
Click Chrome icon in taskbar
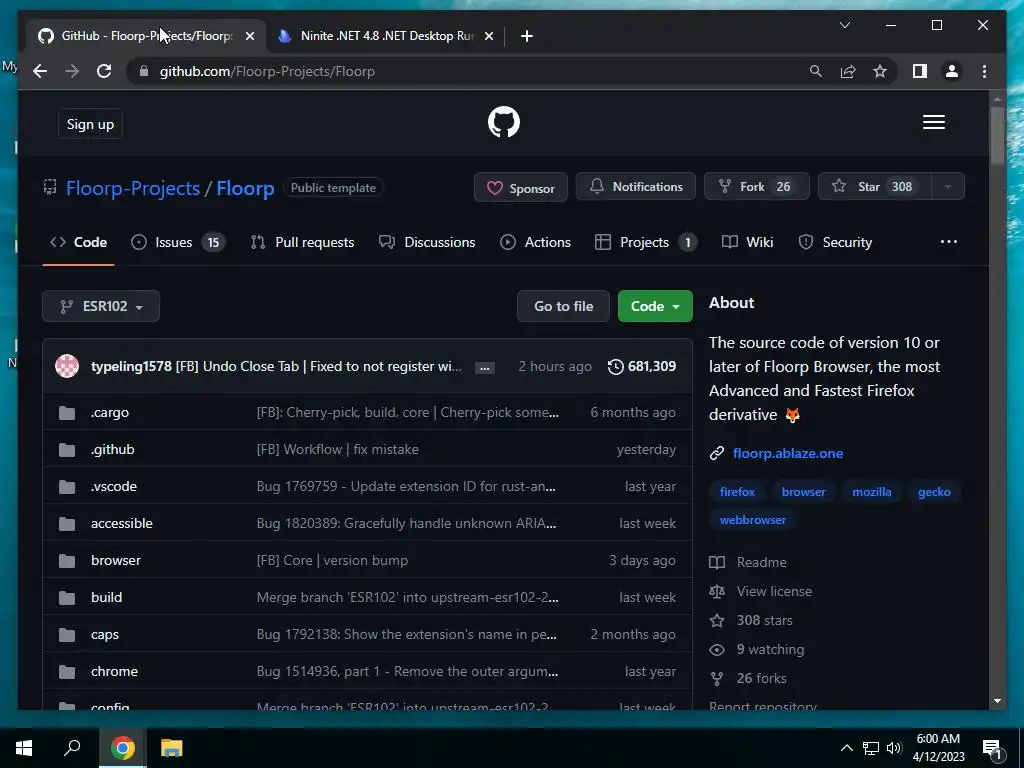tap(122, 748)
